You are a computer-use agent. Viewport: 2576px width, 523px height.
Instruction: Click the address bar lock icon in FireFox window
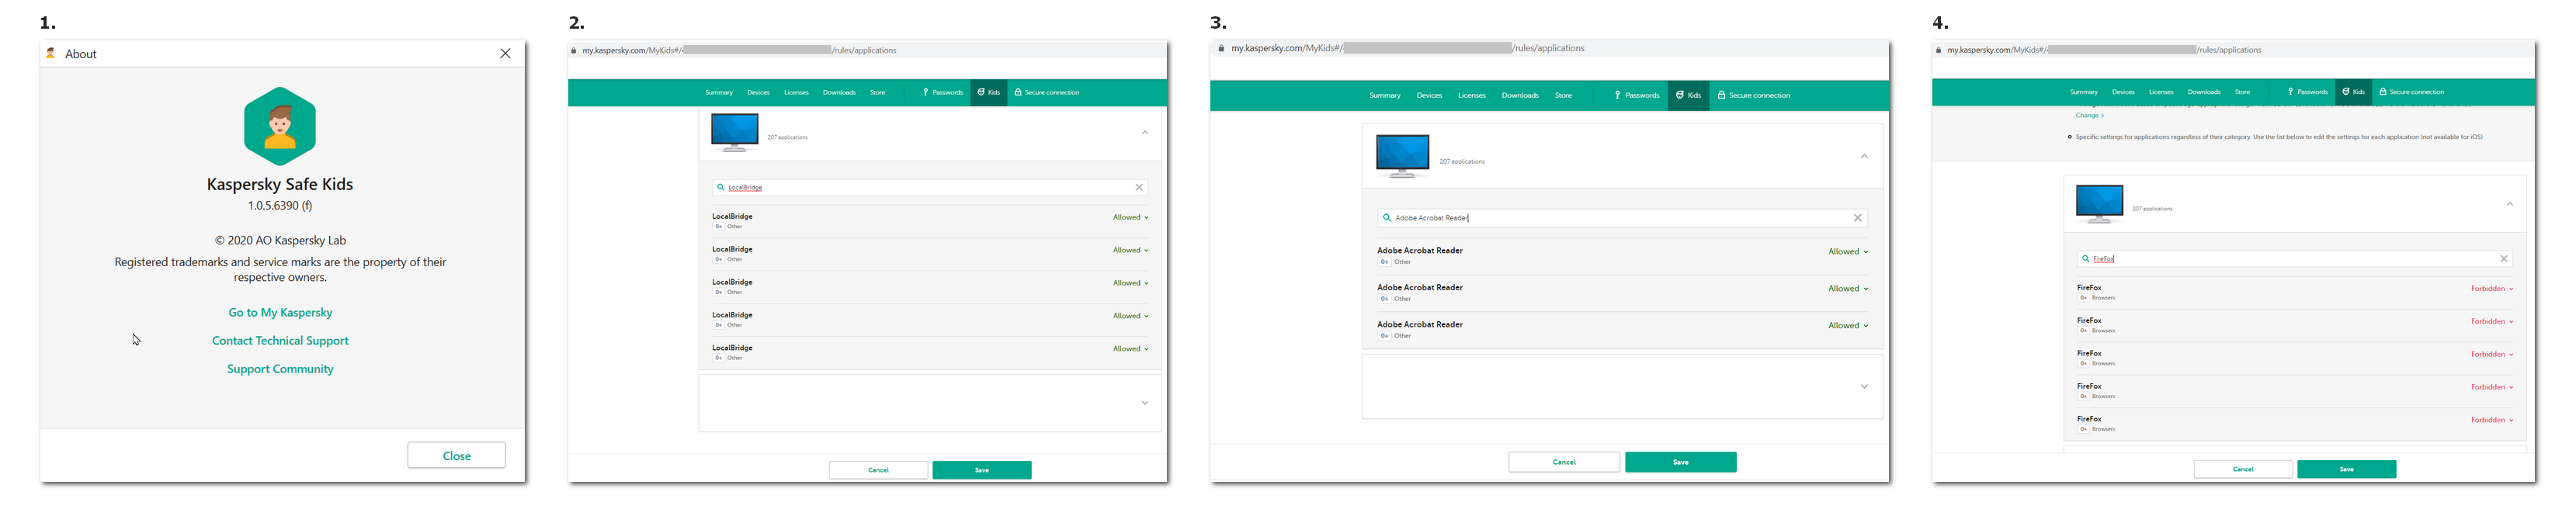point(1939,50)
